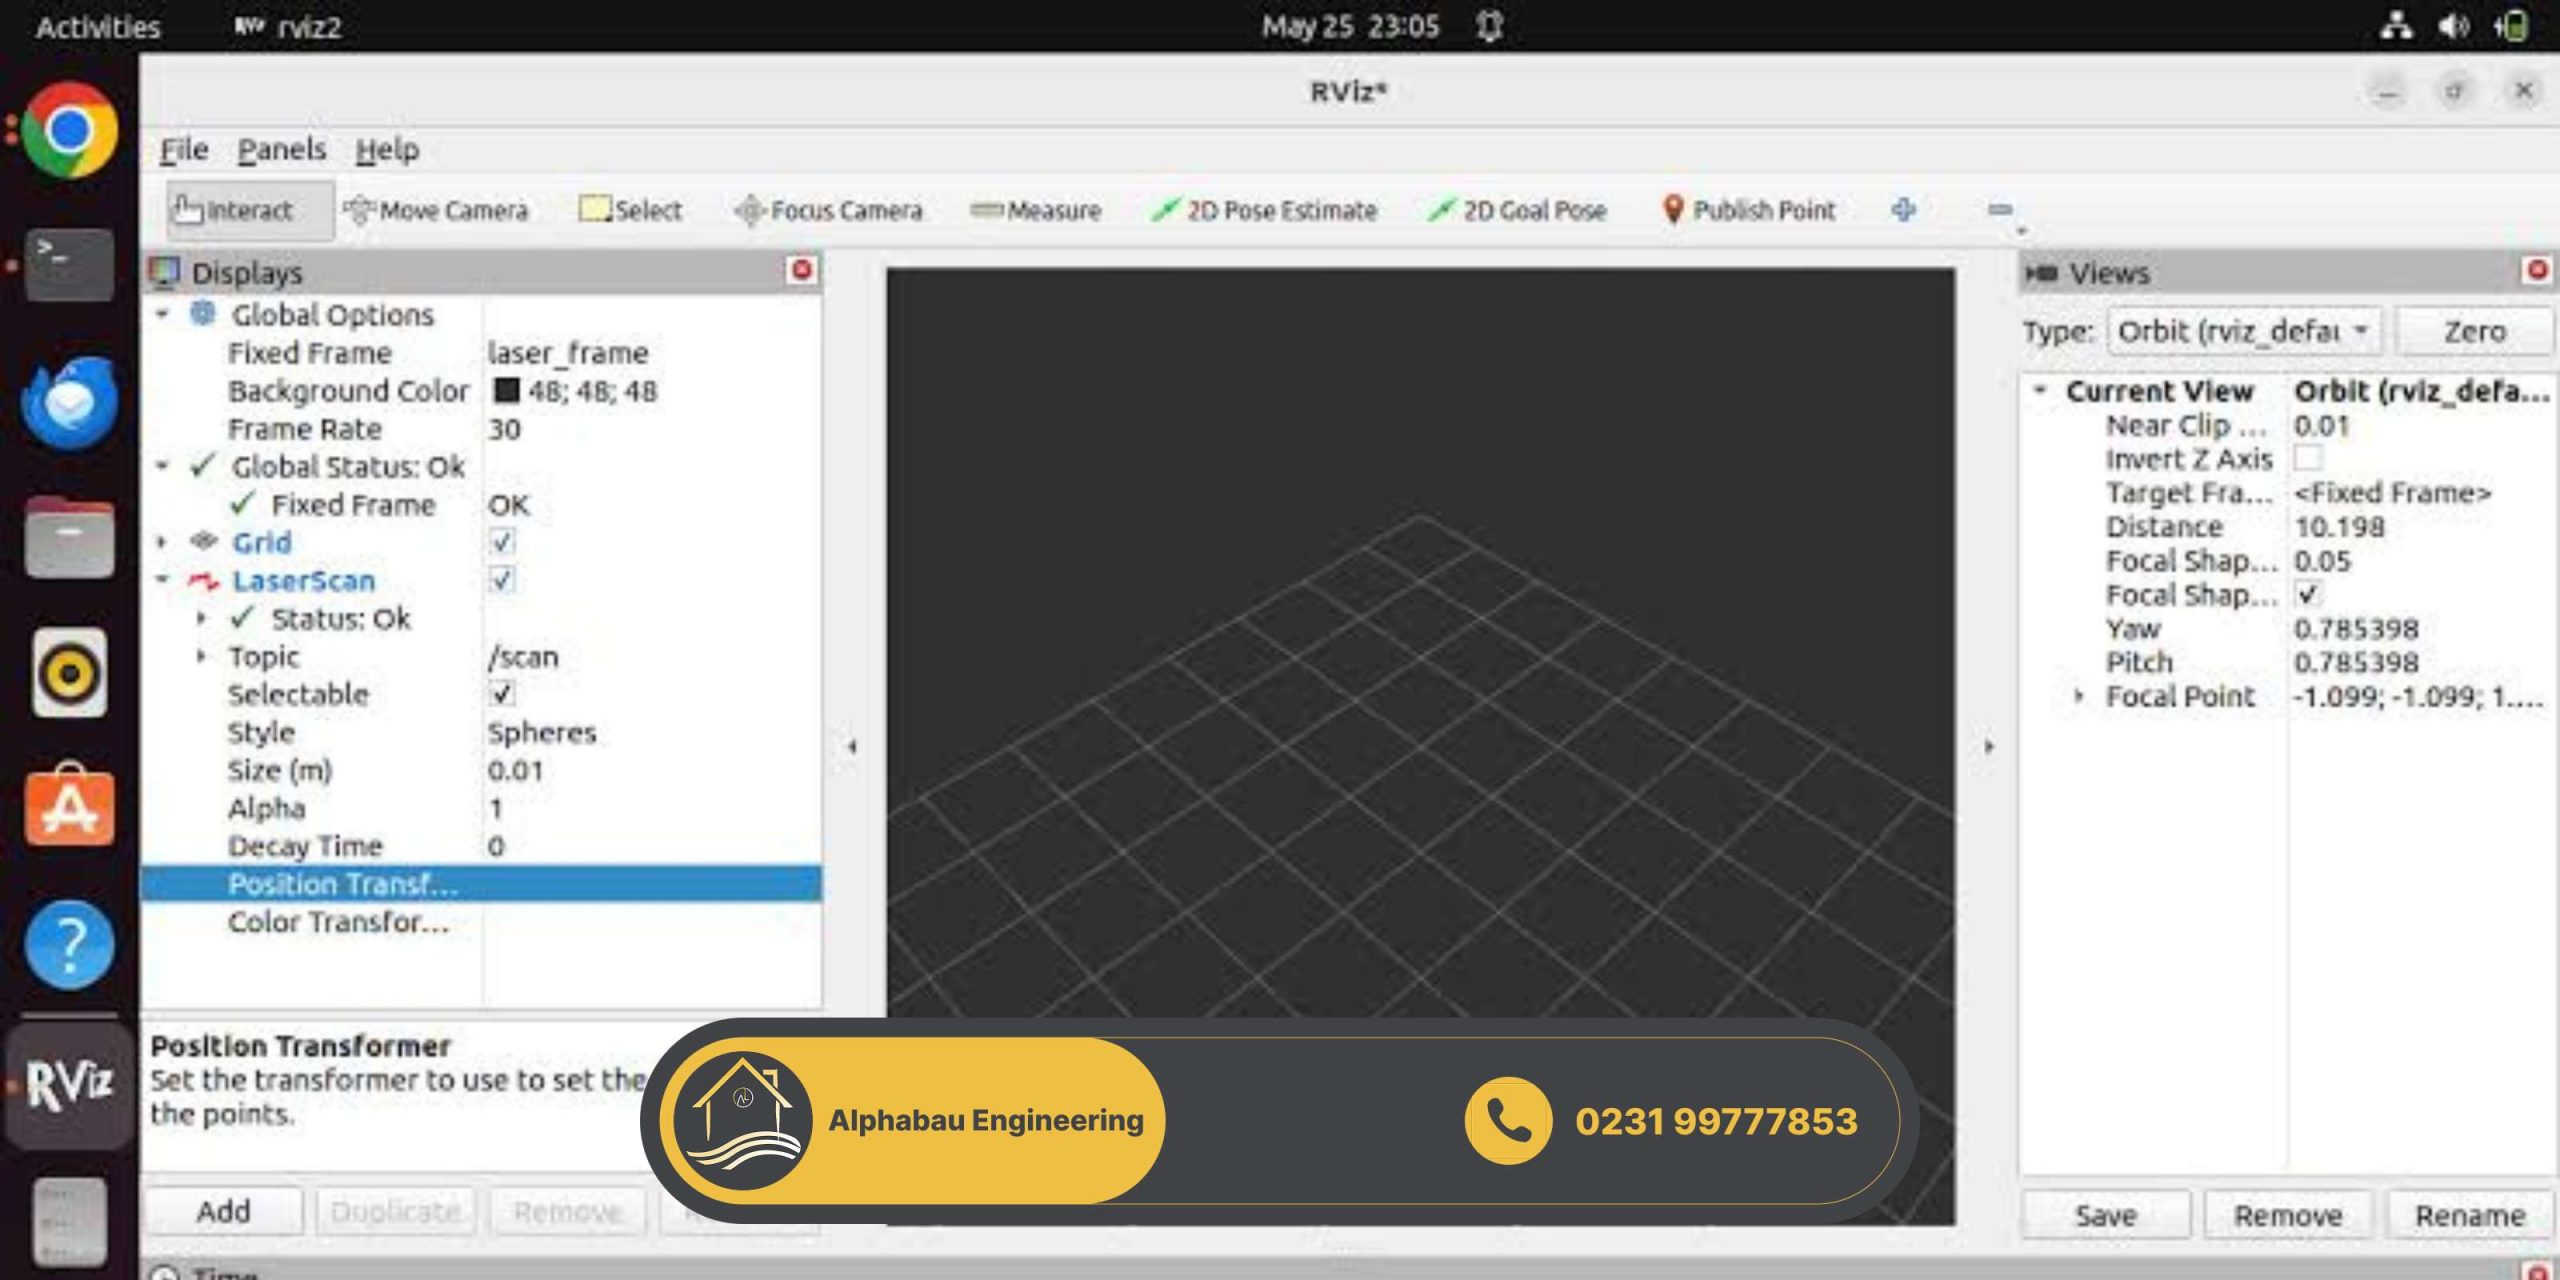Click the Remove view button

point(2288,1215)
